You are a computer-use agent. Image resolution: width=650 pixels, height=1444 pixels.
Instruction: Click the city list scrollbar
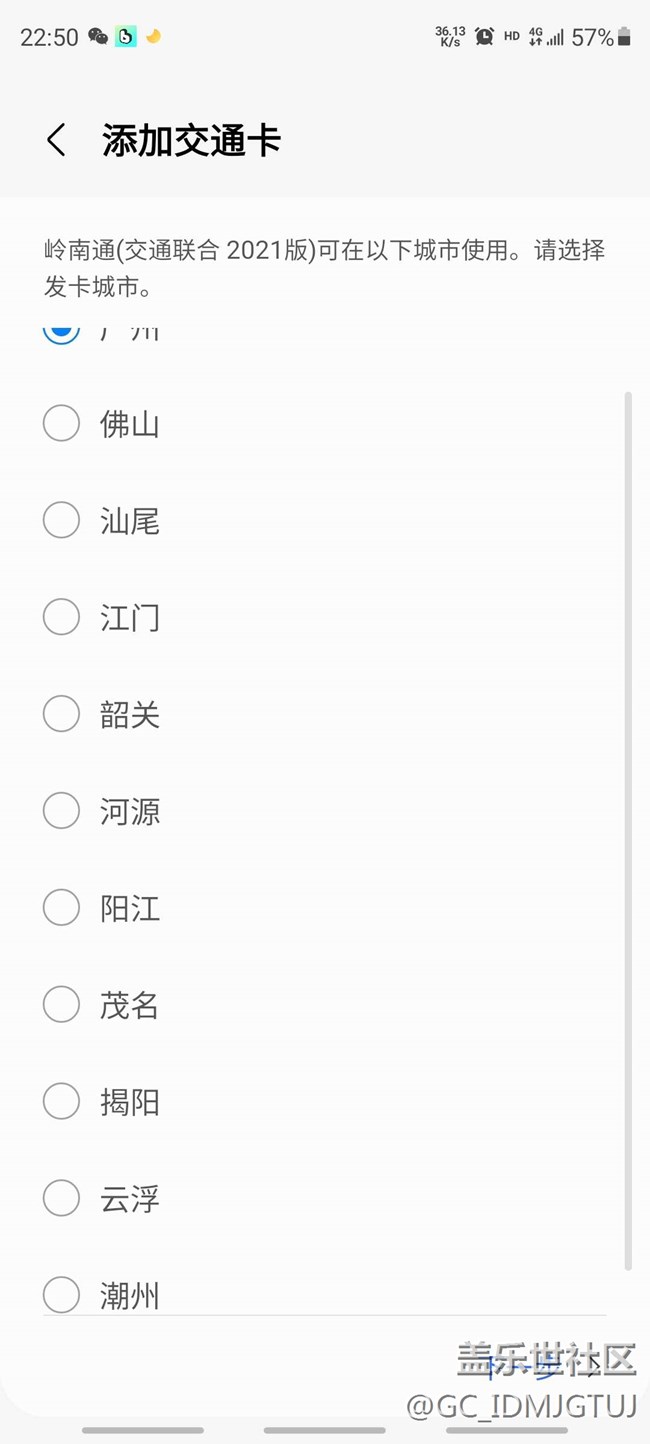(x=628, y=830)
